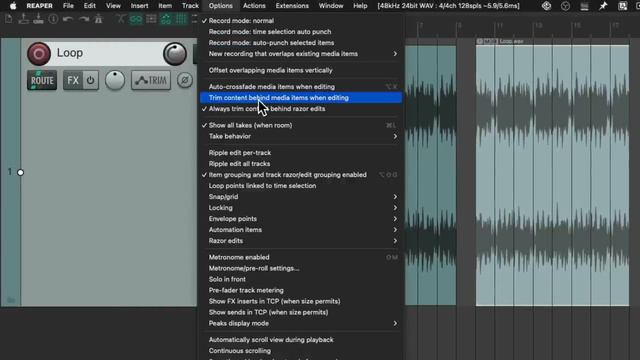Open the View menu
640x360 pixels.
coord(113,6)
